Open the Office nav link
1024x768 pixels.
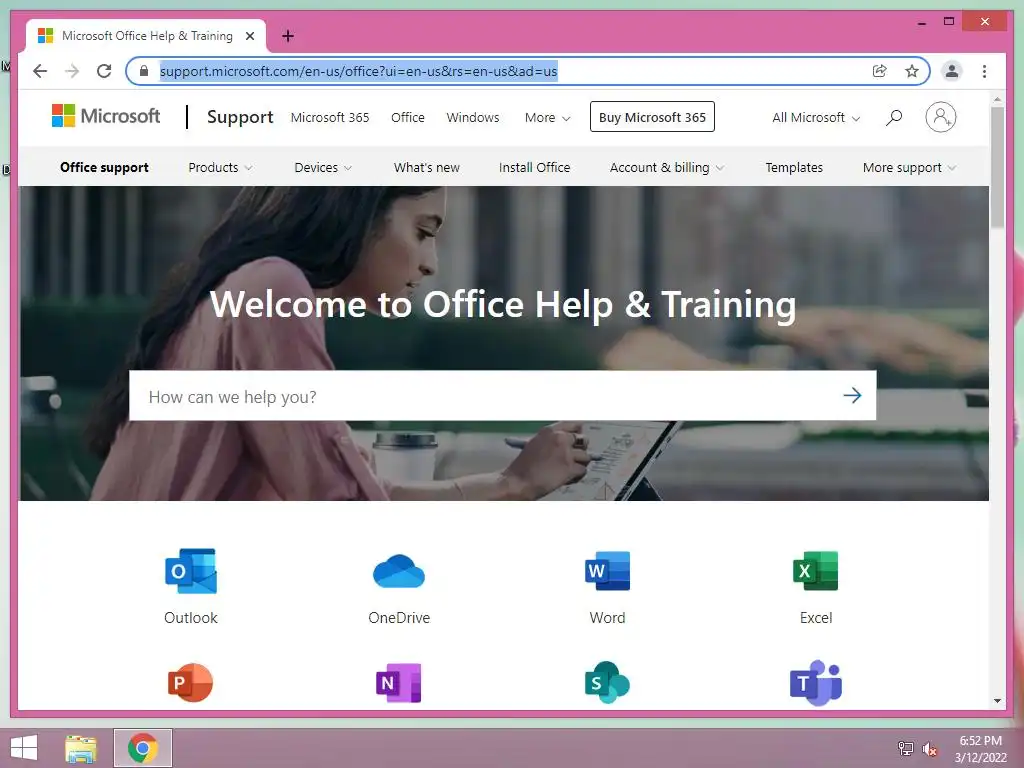pos(408,118)
